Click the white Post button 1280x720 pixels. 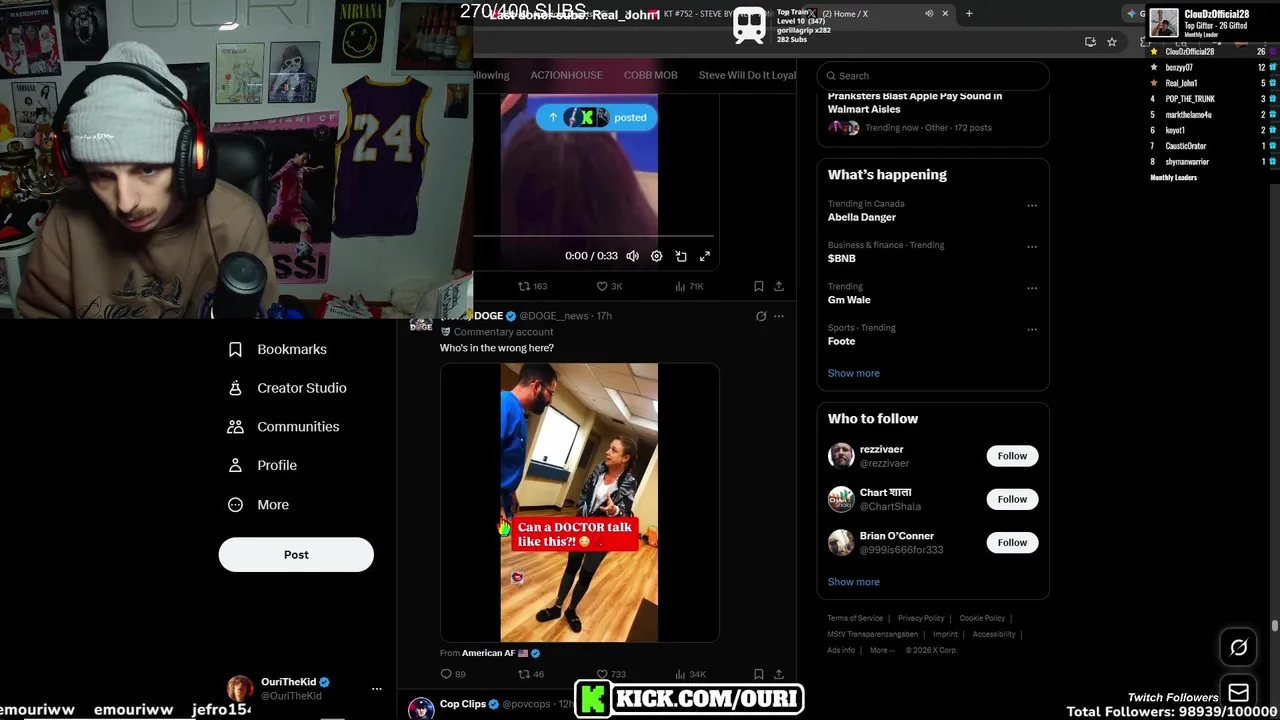point(296,555)
